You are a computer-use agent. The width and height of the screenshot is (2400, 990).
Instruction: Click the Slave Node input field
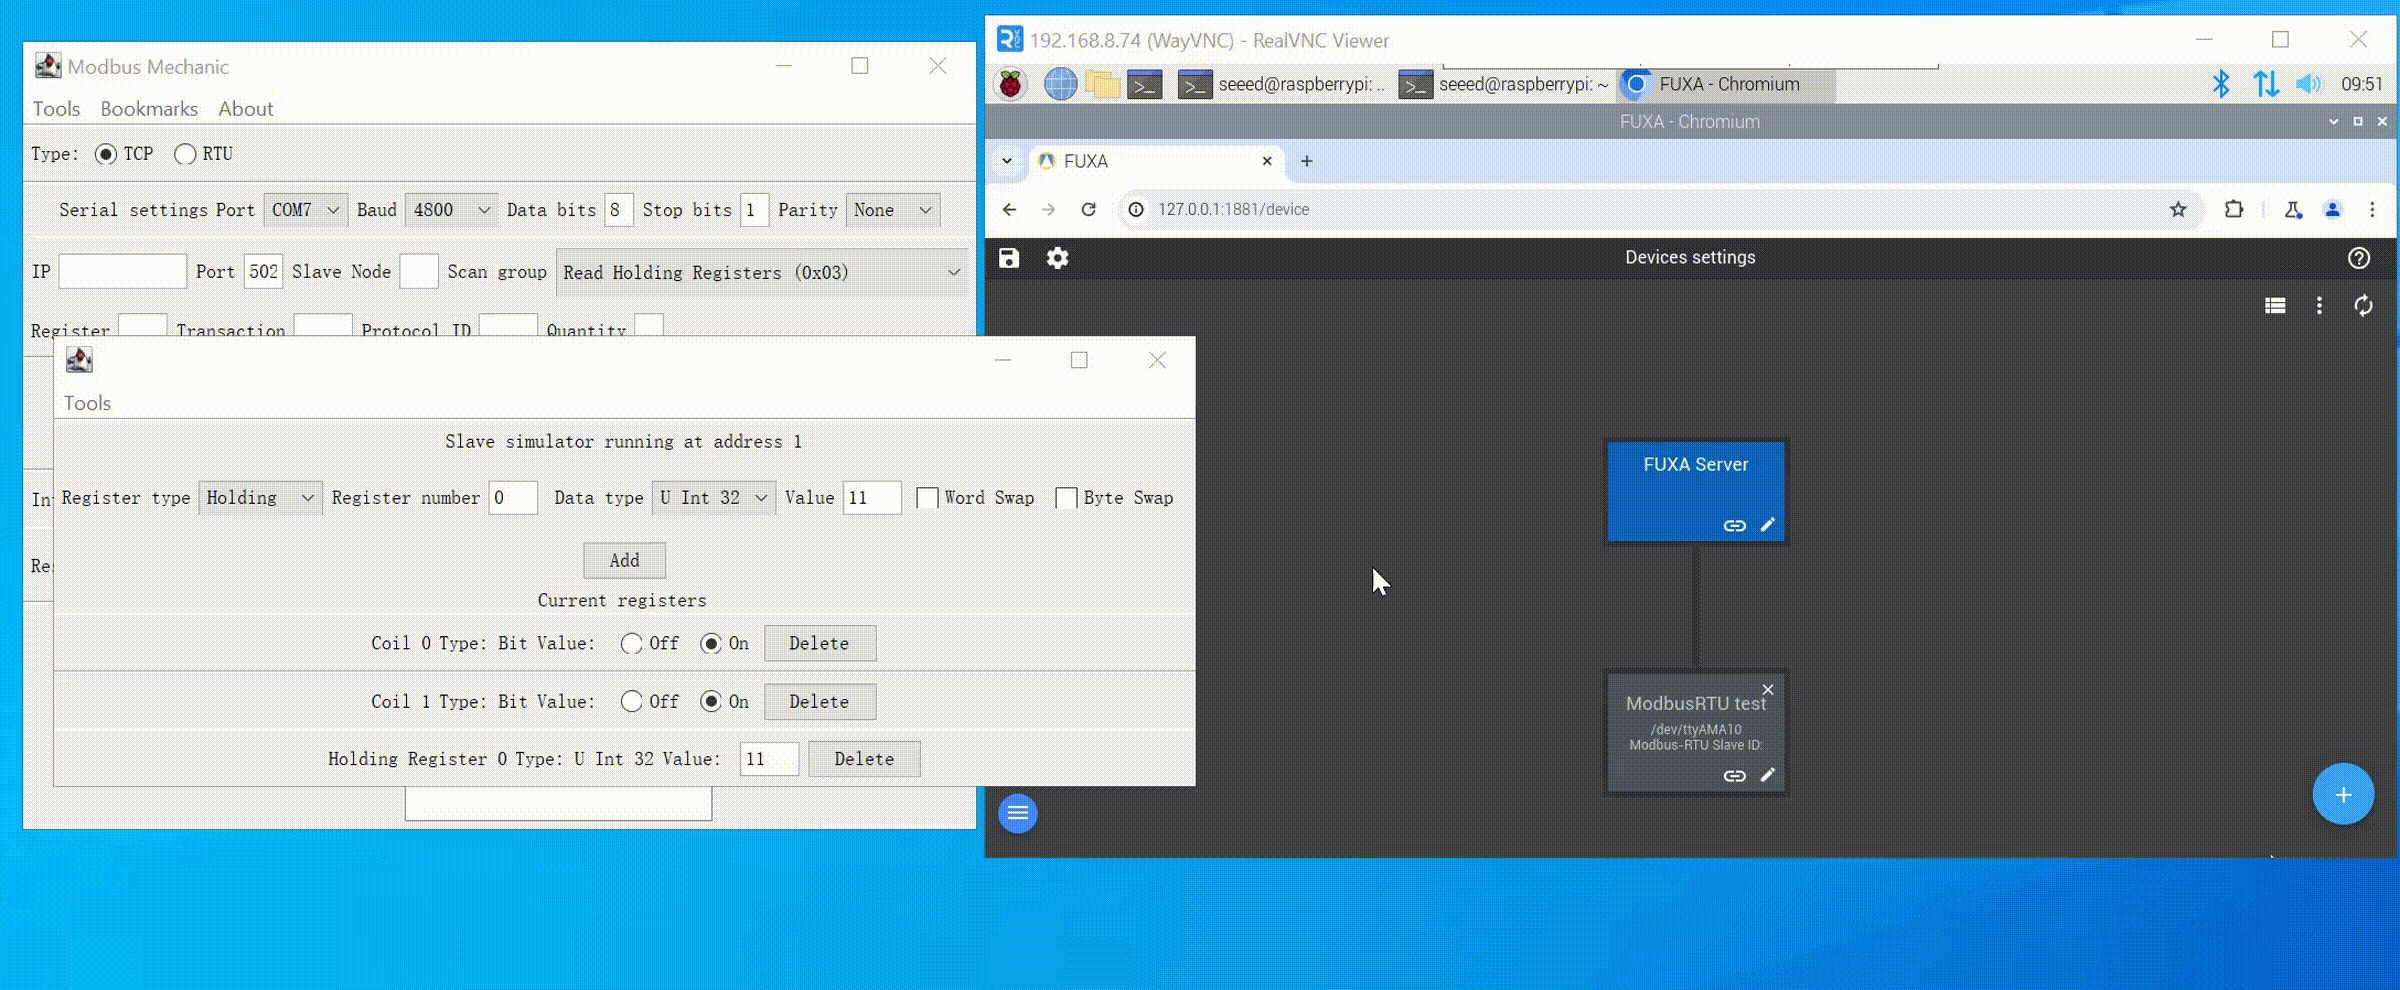click(x=419, y=272)
